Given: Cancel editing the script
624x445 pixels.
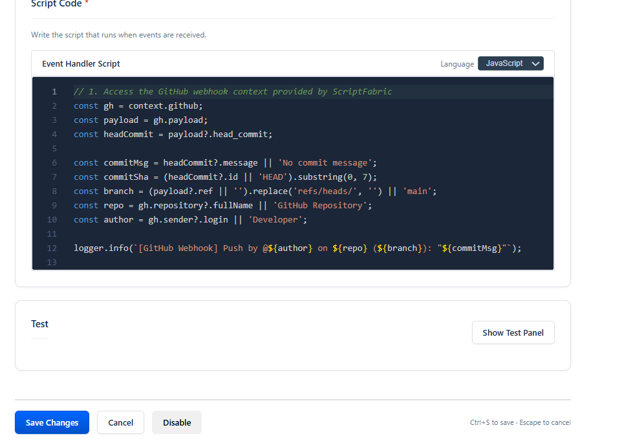Looking at the screenshot, I should pyautogui.click(x=121, y=422).
